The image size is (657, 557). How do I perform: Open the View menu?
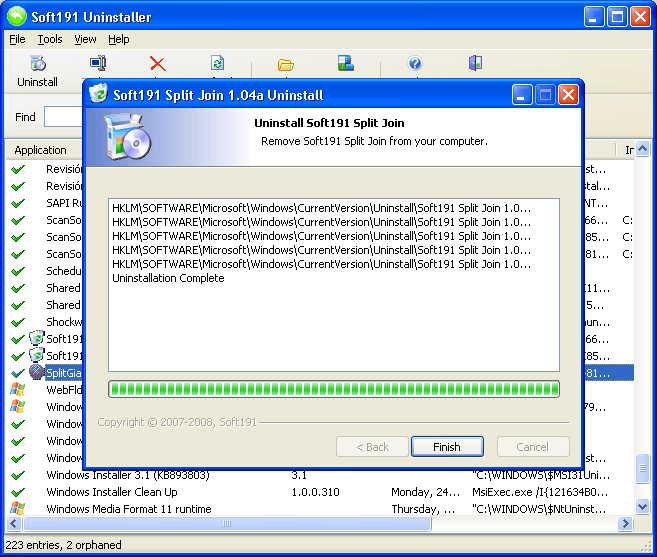click(85, 39)
